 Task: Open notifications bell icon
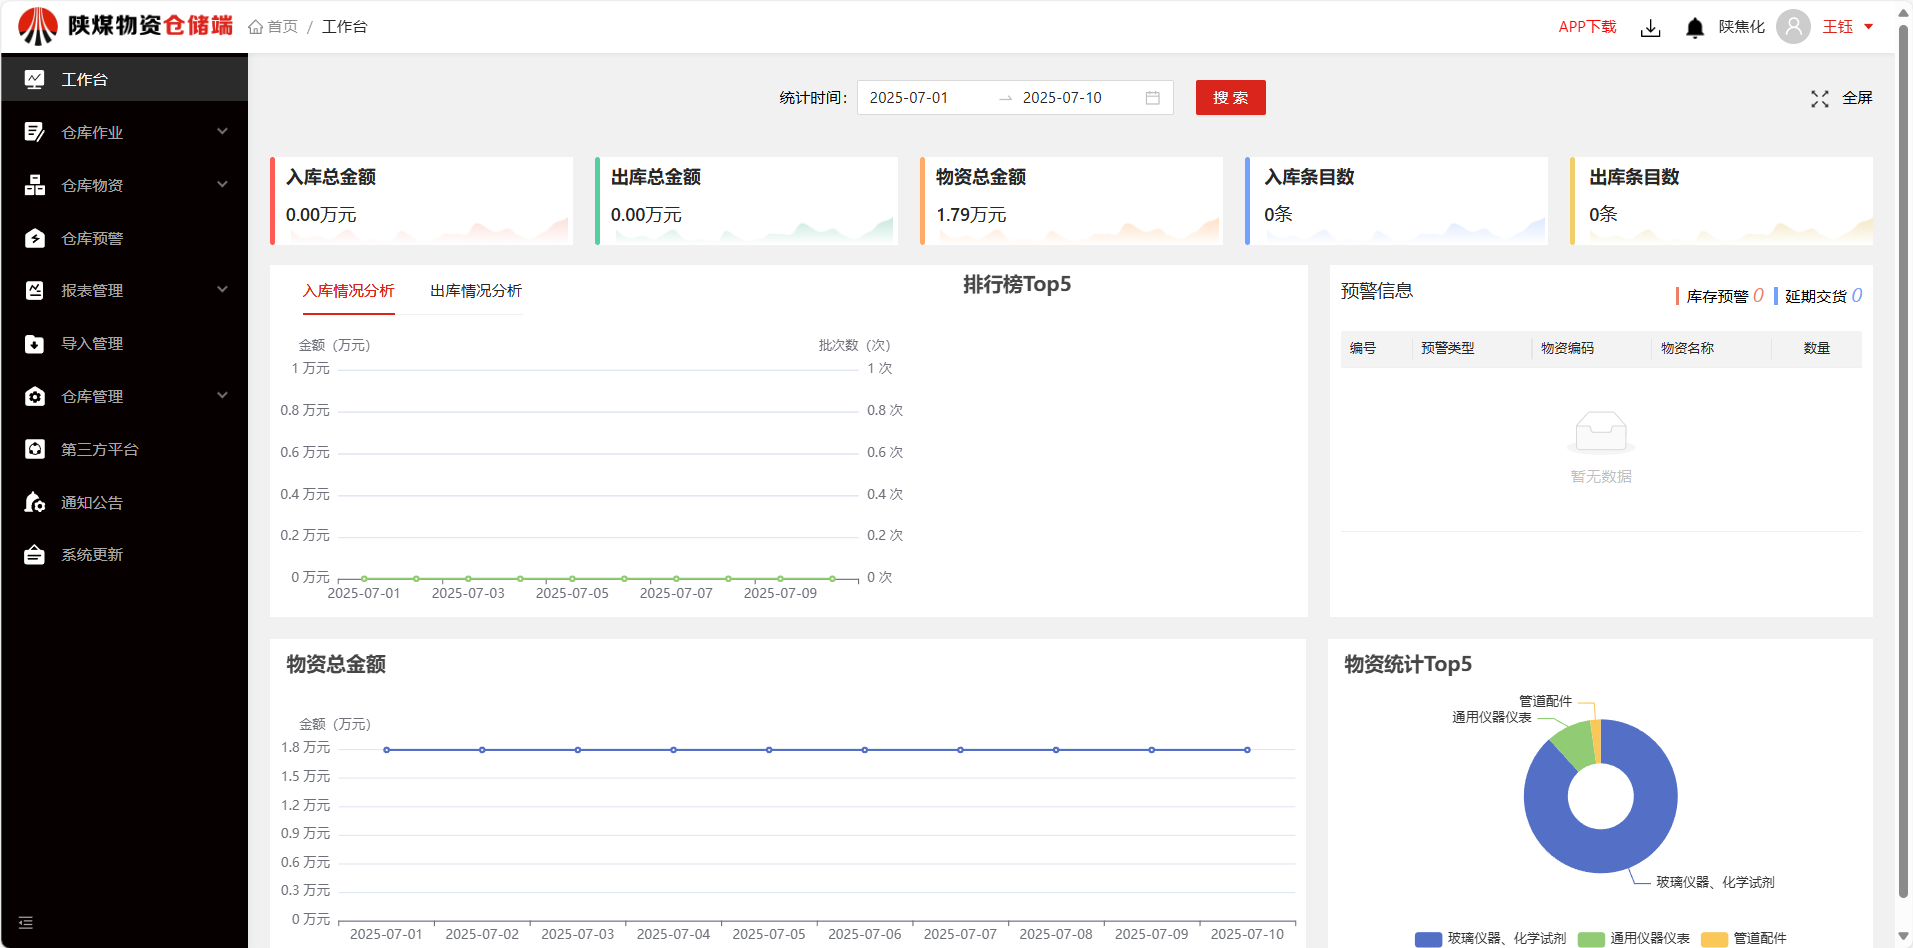tap(1695, 28)
